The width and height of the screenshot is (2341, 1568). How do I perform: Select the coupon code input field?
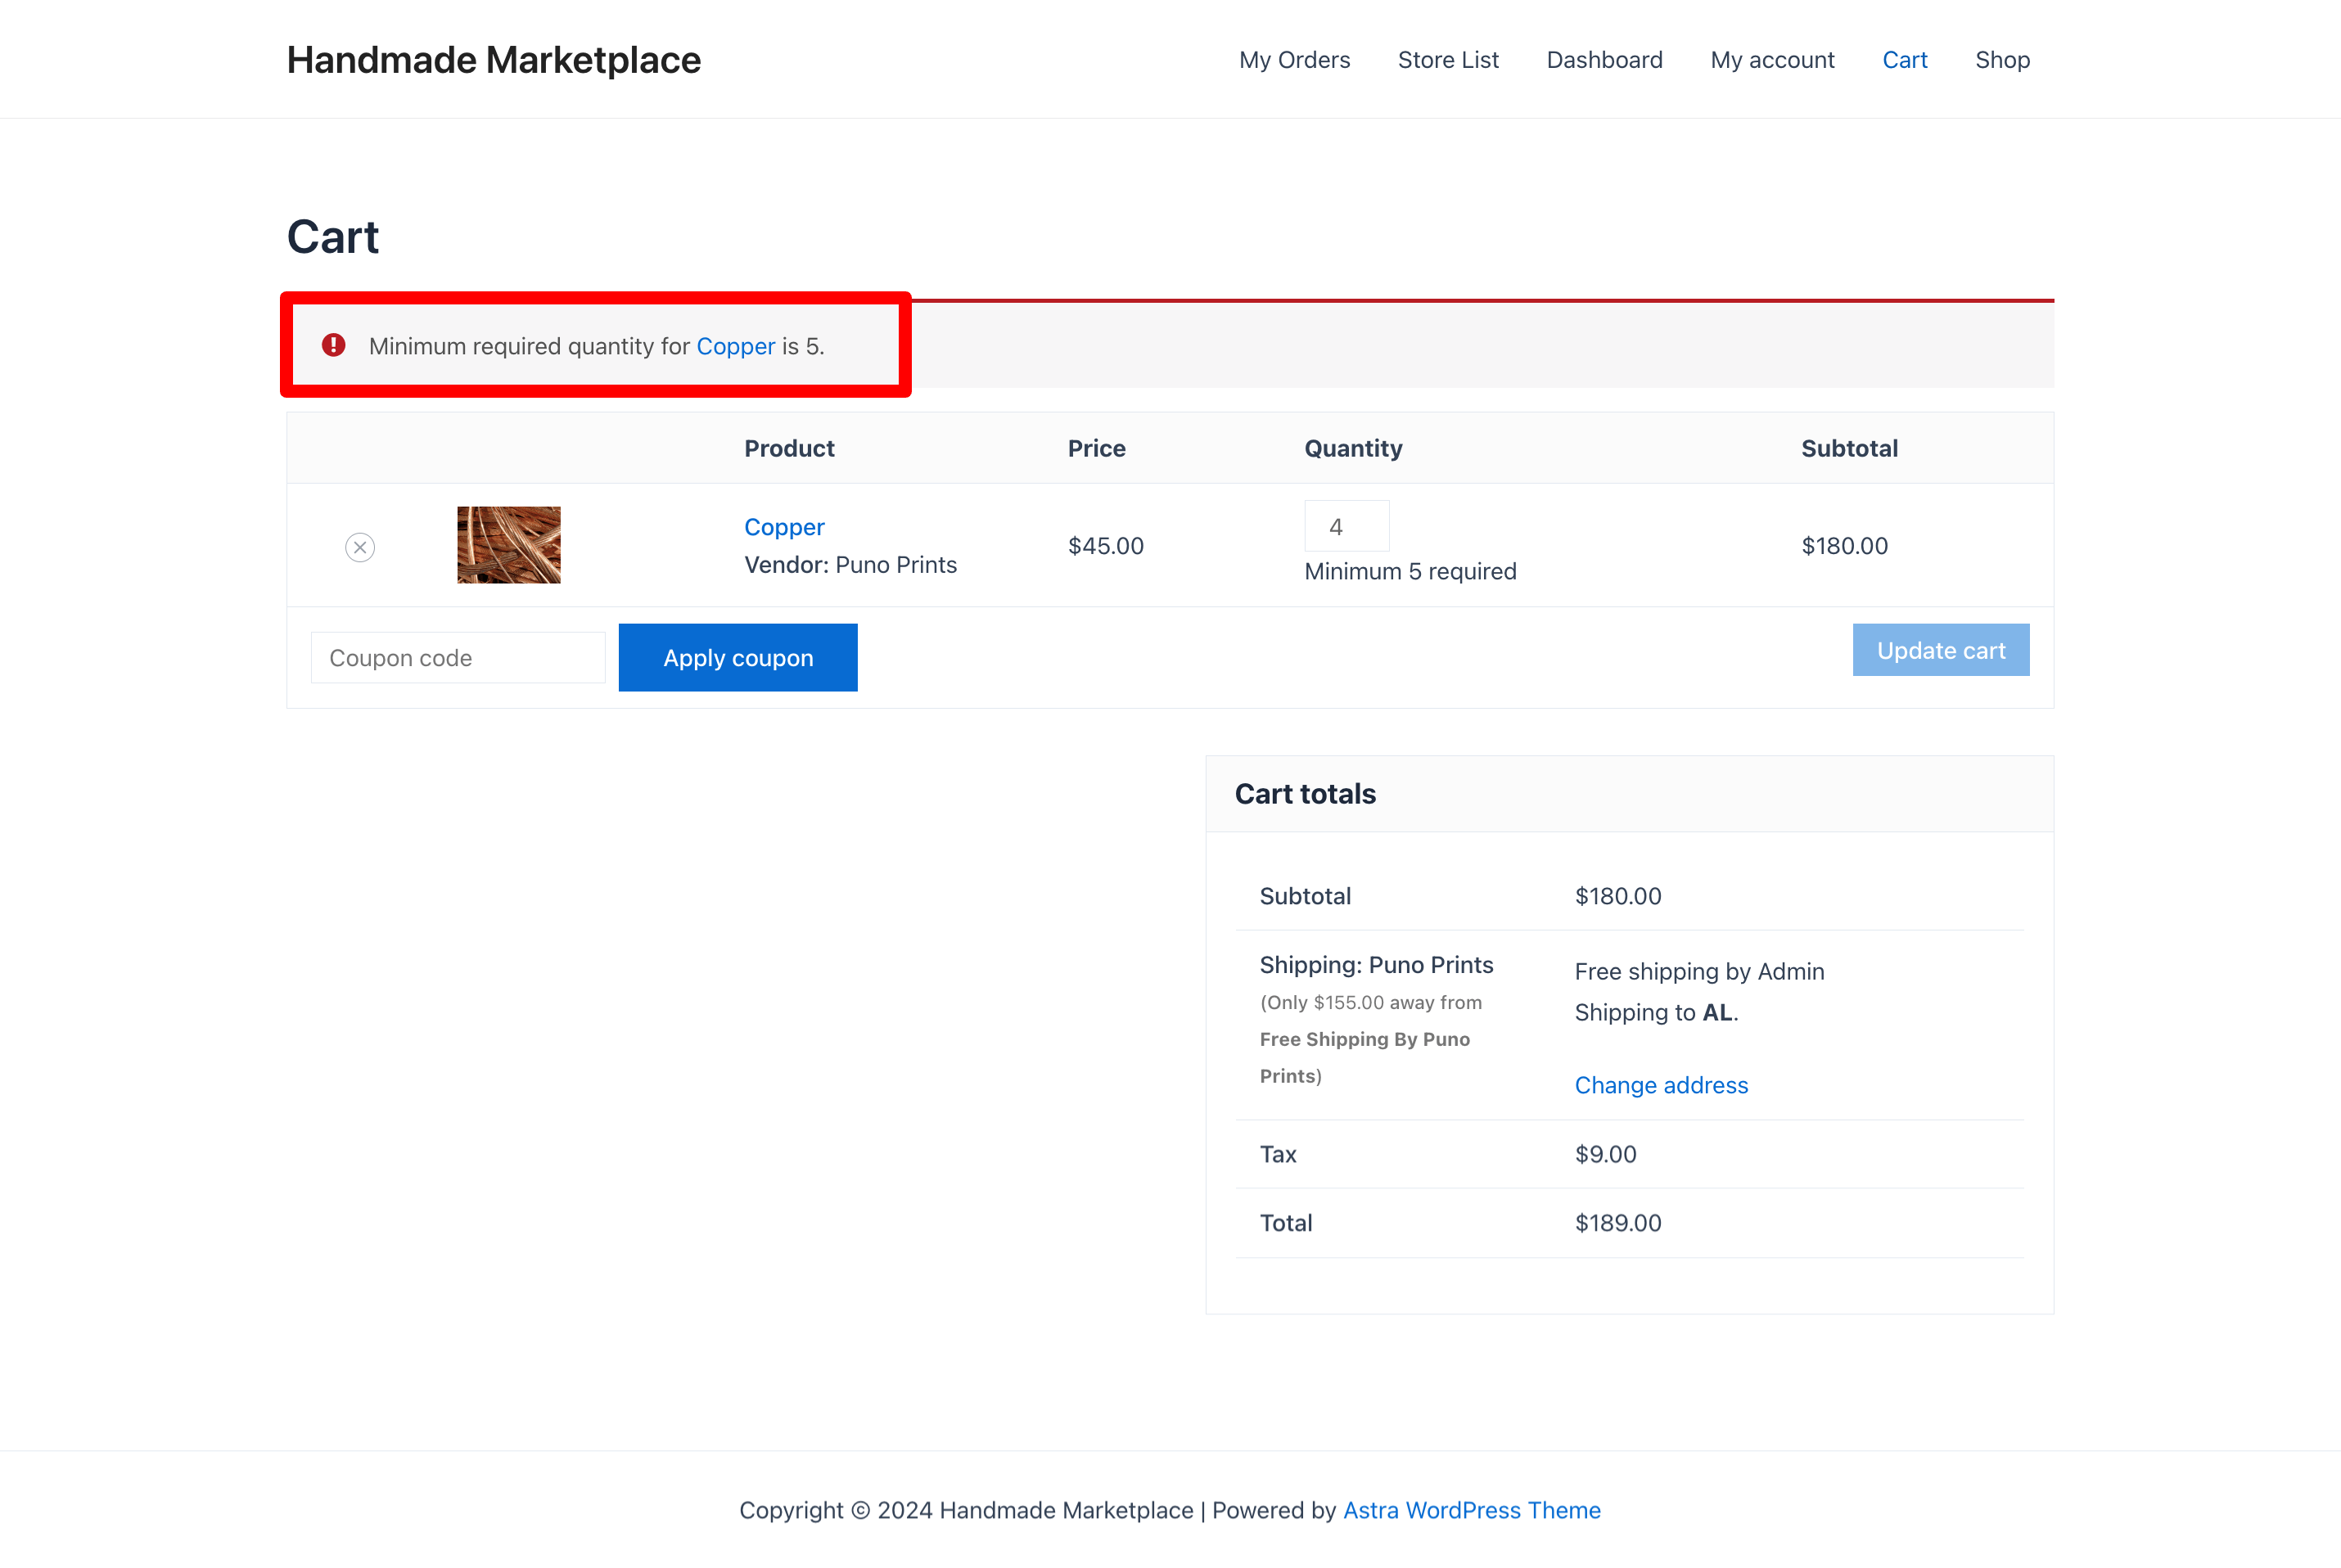457,658
